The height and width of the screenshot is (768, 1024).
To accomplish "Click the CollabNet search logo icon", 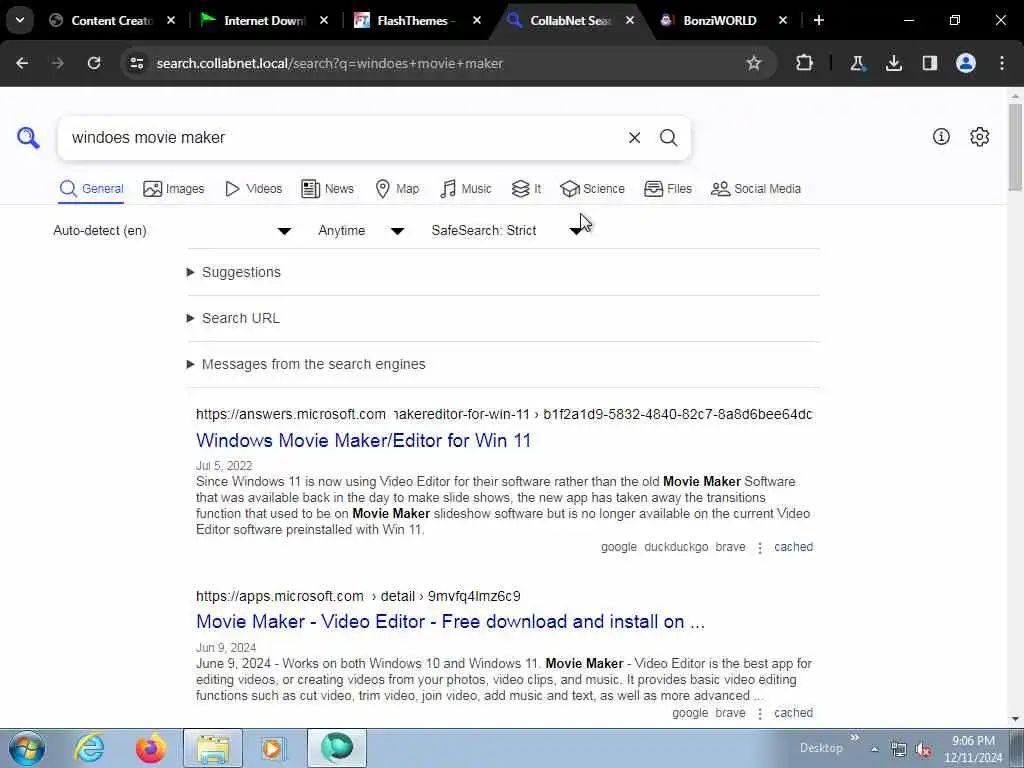I will point(28,138).
